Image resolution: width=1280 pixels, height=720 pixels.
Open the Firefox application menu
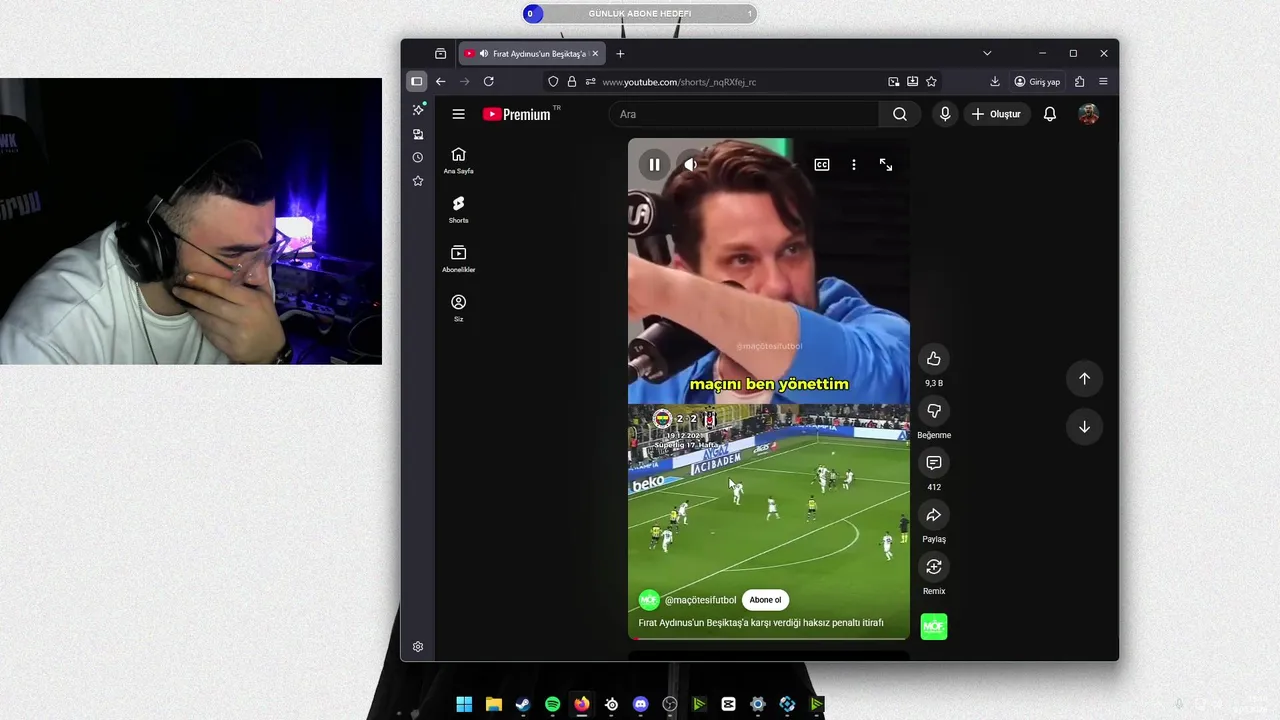point(1103,82)
